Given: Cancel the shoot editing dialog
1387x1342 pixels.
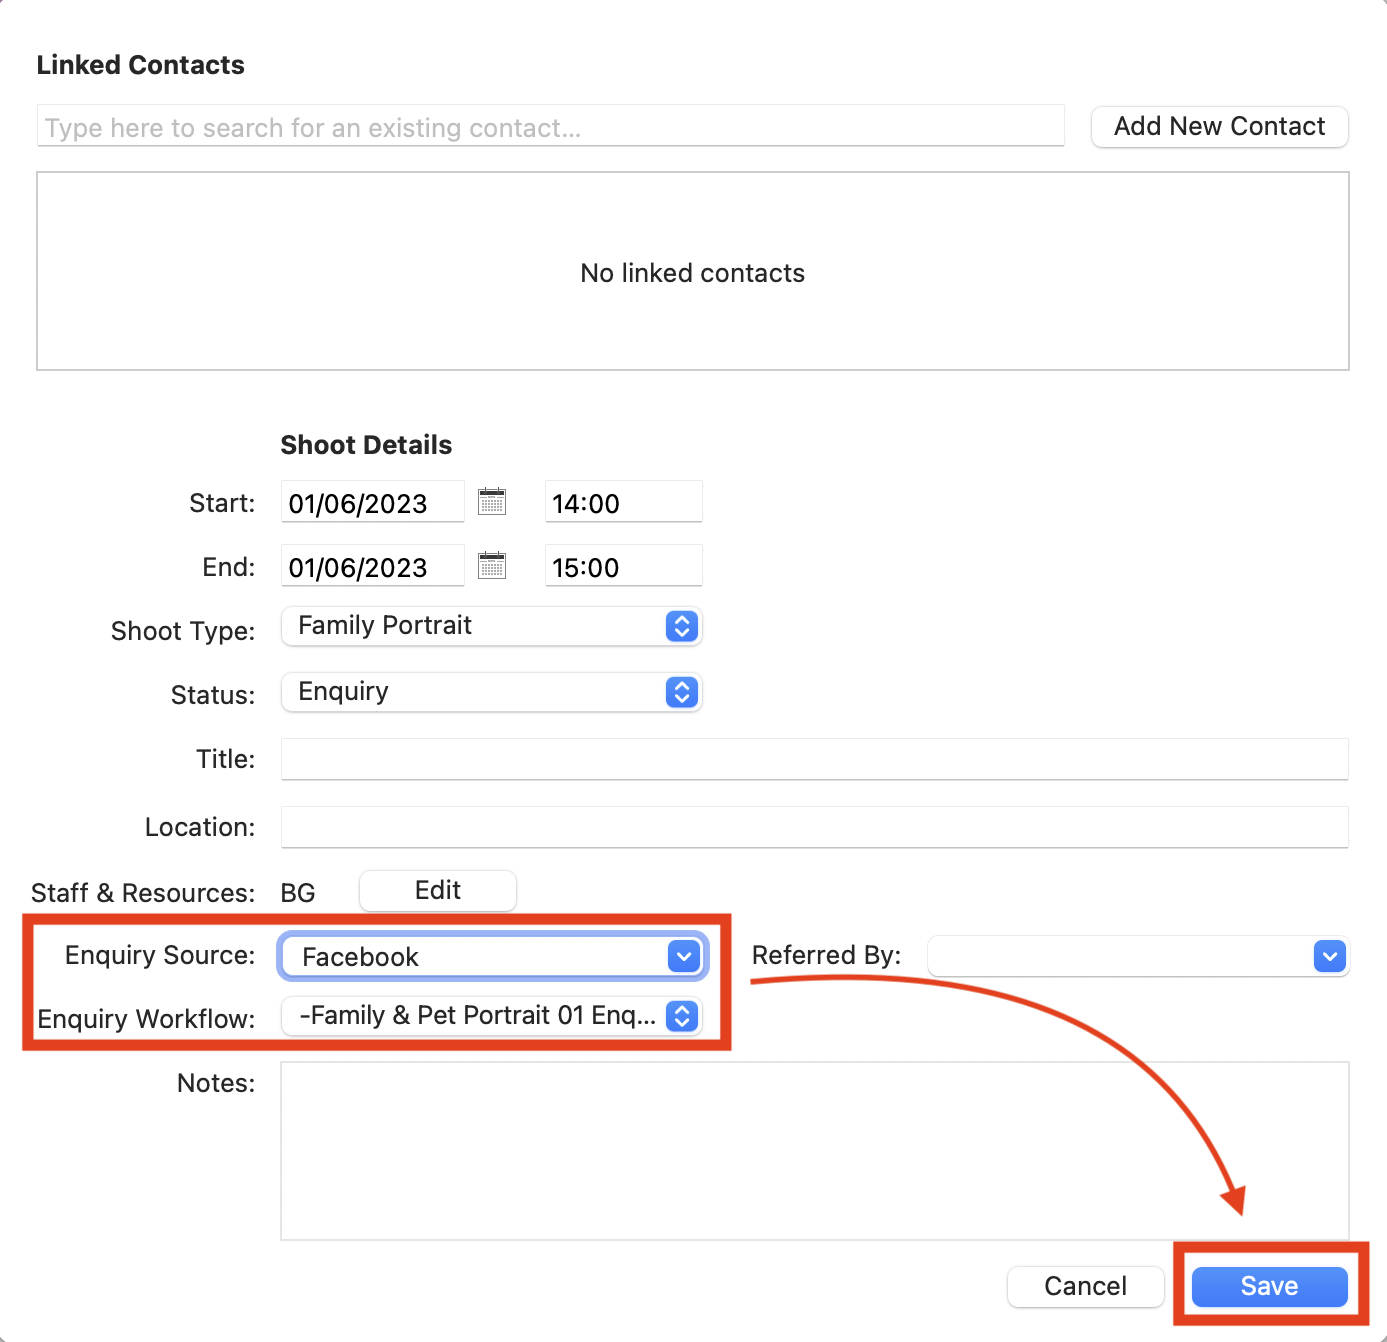Looking at the screenshot, I should 1085,1286.
